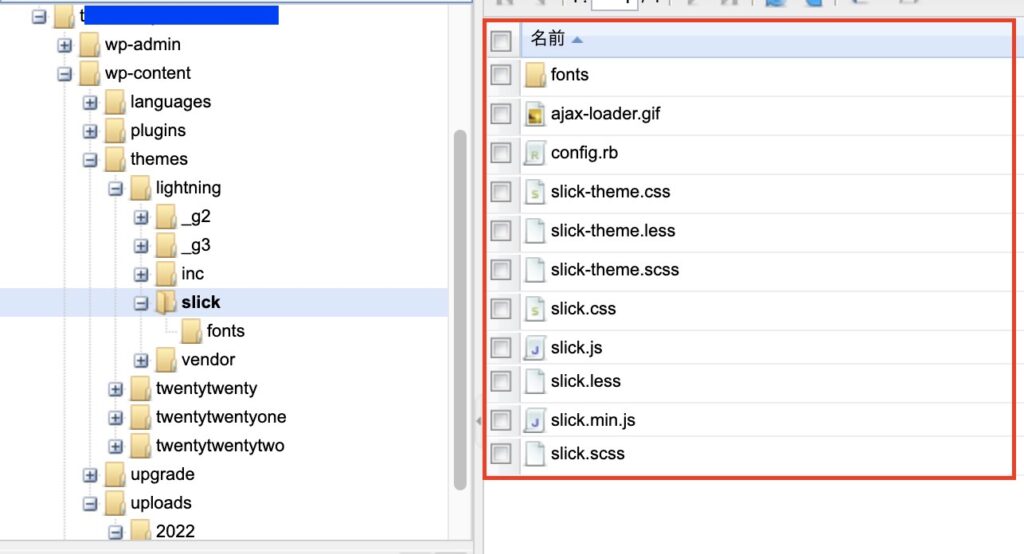This screenshot has height=554, width=1024.
Task: Collapse the uploads tree node
Action: 90,504
